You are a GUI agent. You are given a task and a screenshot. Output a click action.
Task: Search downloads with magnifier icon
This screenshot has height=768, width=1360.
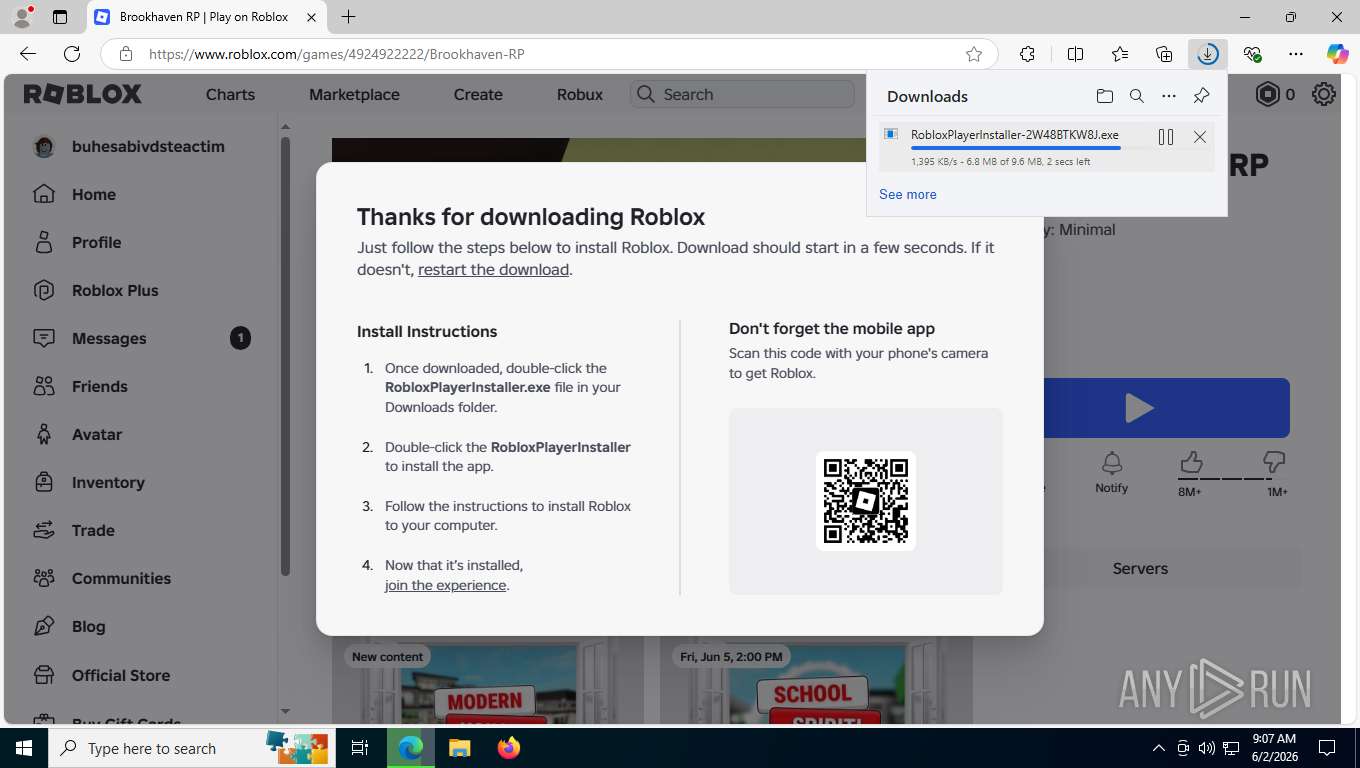(1137, 96)
